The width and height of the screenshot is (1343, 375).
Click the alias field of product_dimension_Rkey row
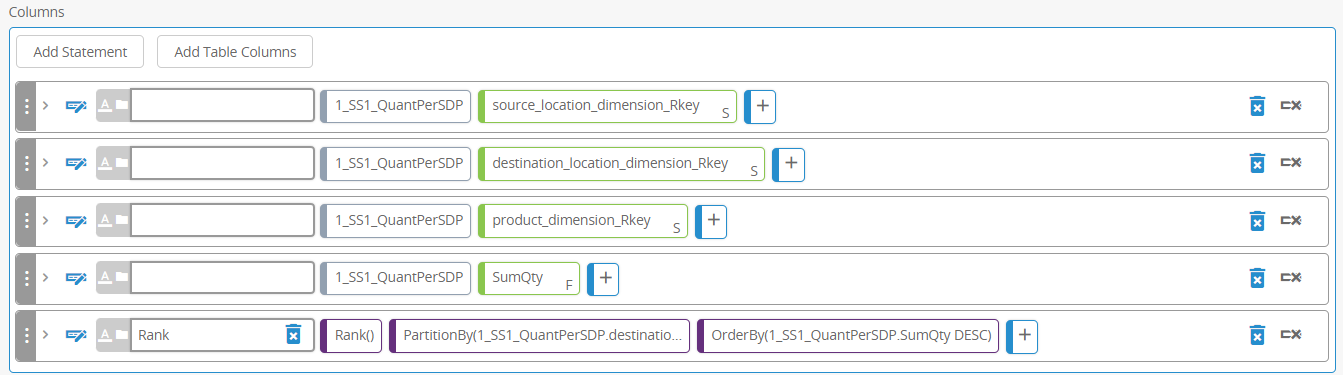pyautogui.click(x=222, y=220)
